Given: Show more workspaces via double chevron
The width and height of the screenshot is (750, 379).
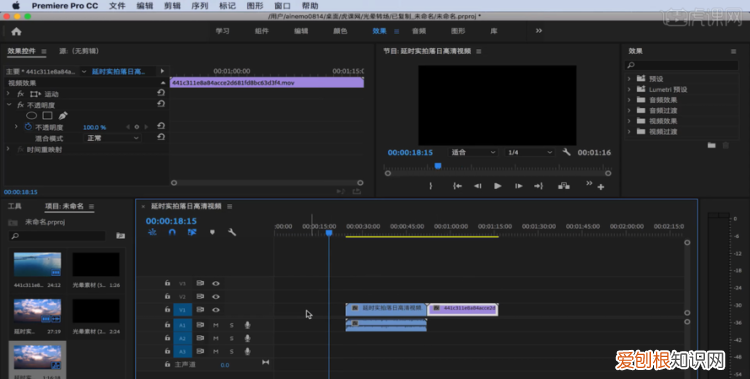Looking at the screenshot, I should pos(539,31).
